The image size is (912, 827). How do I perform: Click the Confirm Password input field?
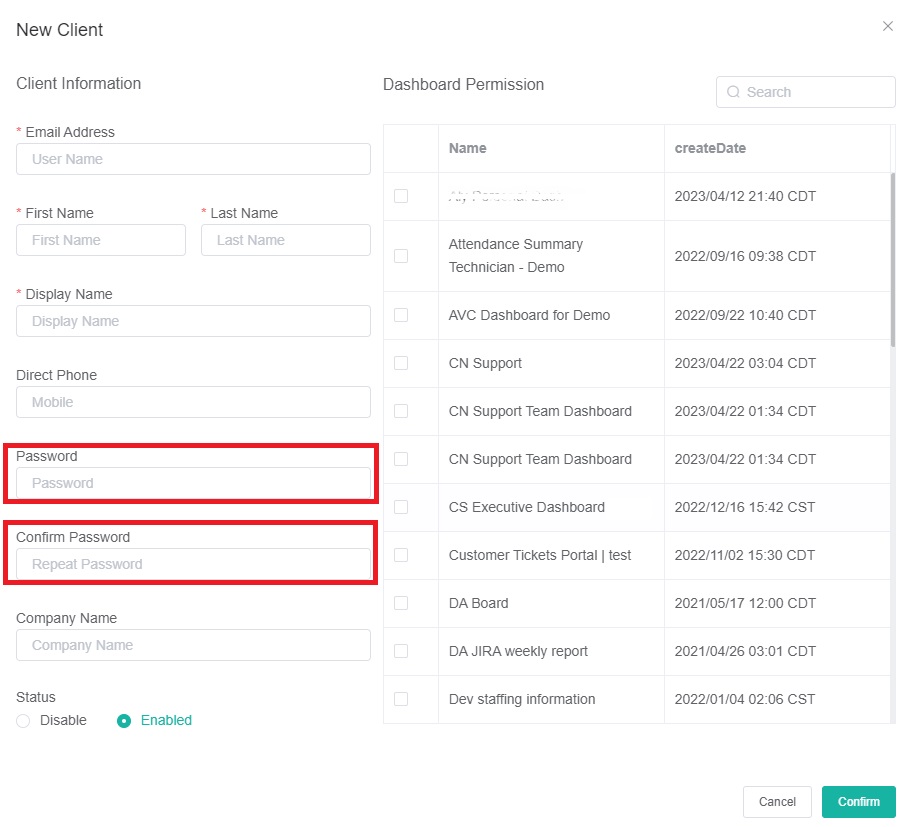pos(193,563)
